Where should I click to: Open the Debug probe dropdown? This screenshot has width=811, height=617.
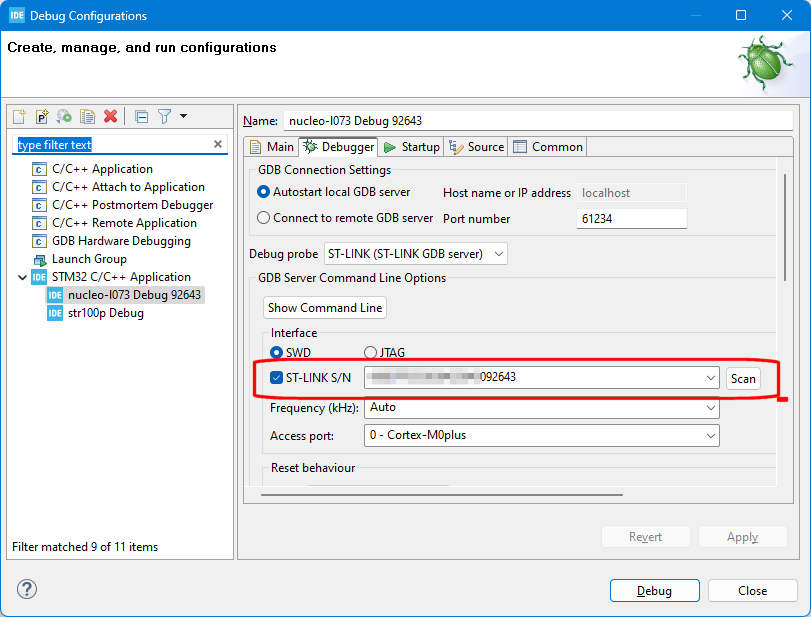(415, 254)
